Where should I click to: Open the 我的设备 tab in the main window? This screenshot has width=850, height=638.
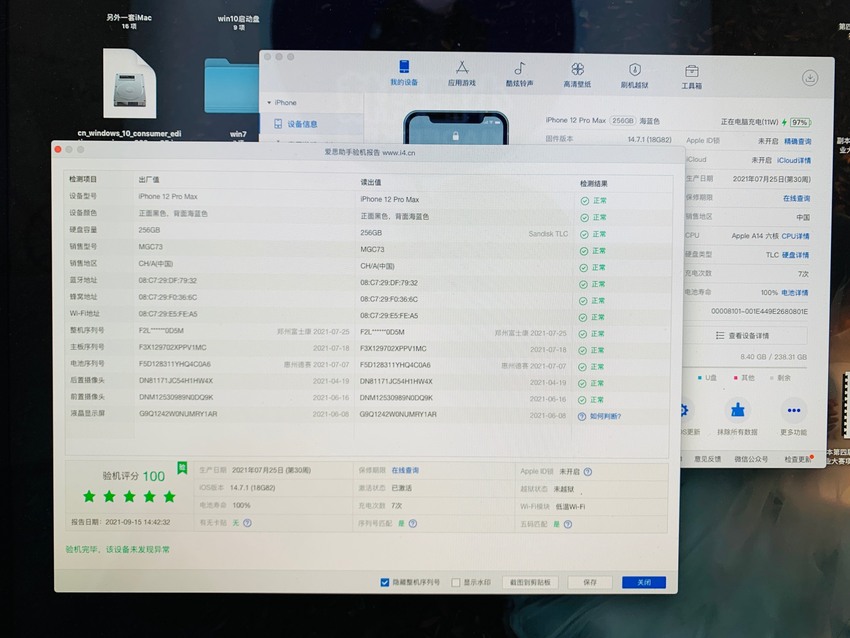coord(404,73)
